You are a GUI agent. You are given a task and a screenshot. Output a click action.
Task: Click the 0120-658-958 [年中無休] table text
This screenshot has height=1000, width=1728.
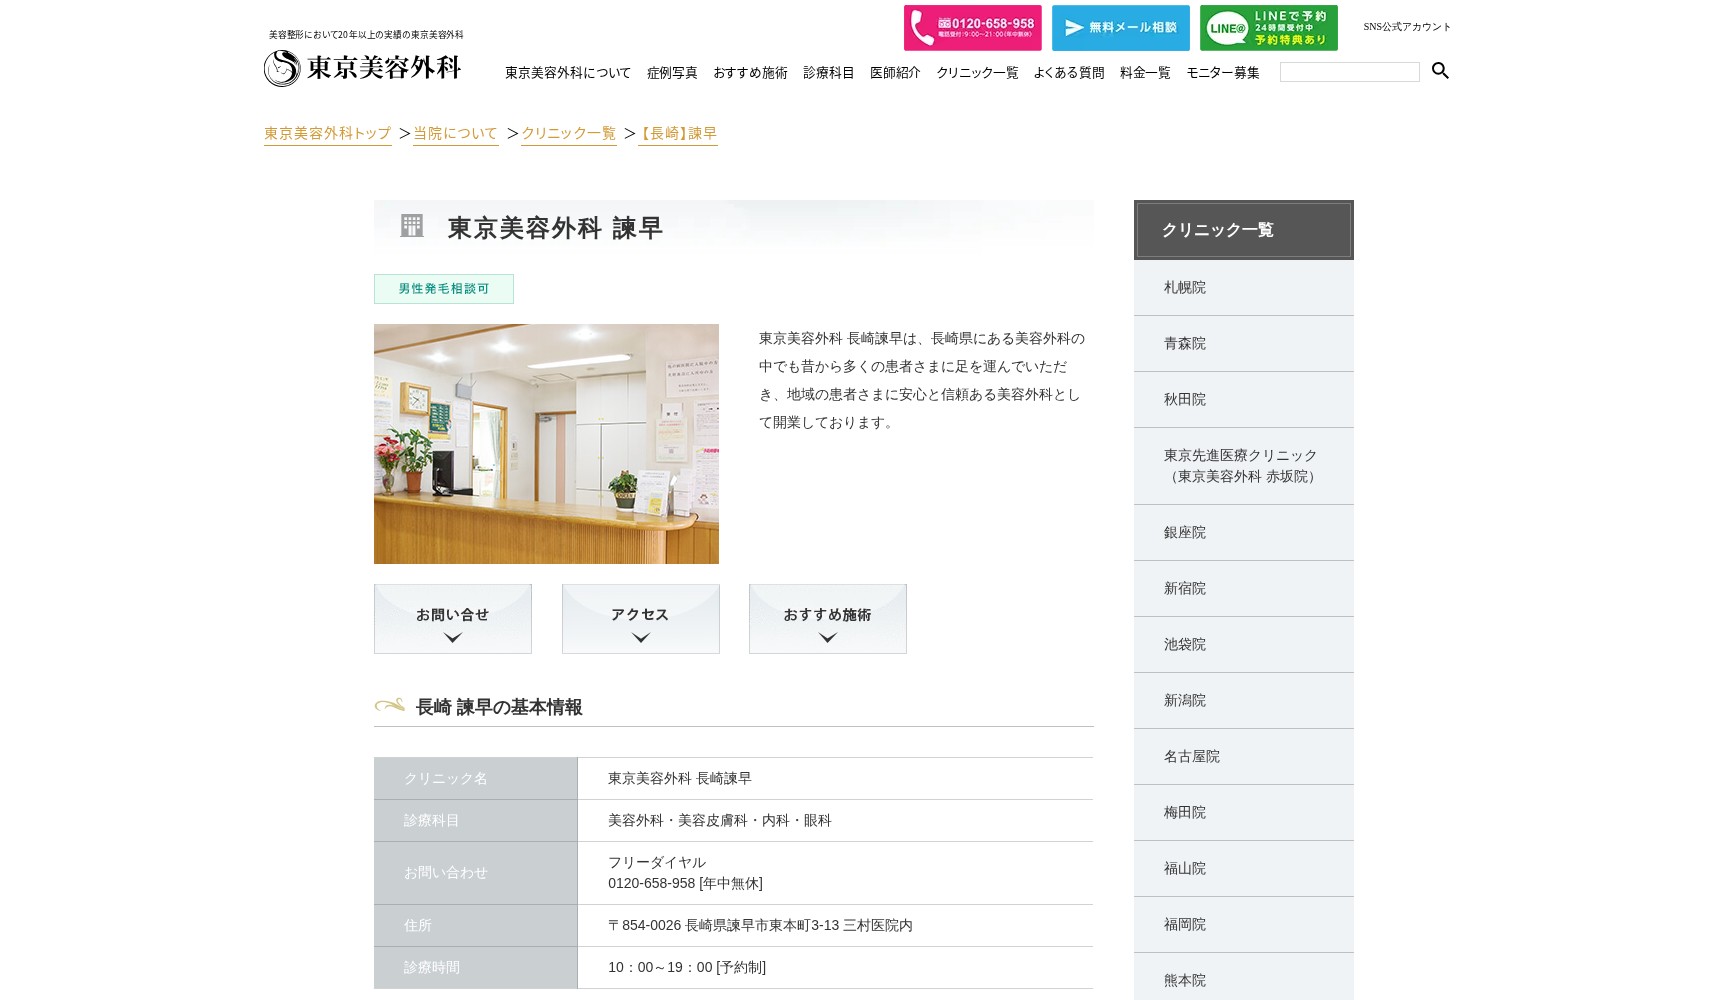point(685,884)
